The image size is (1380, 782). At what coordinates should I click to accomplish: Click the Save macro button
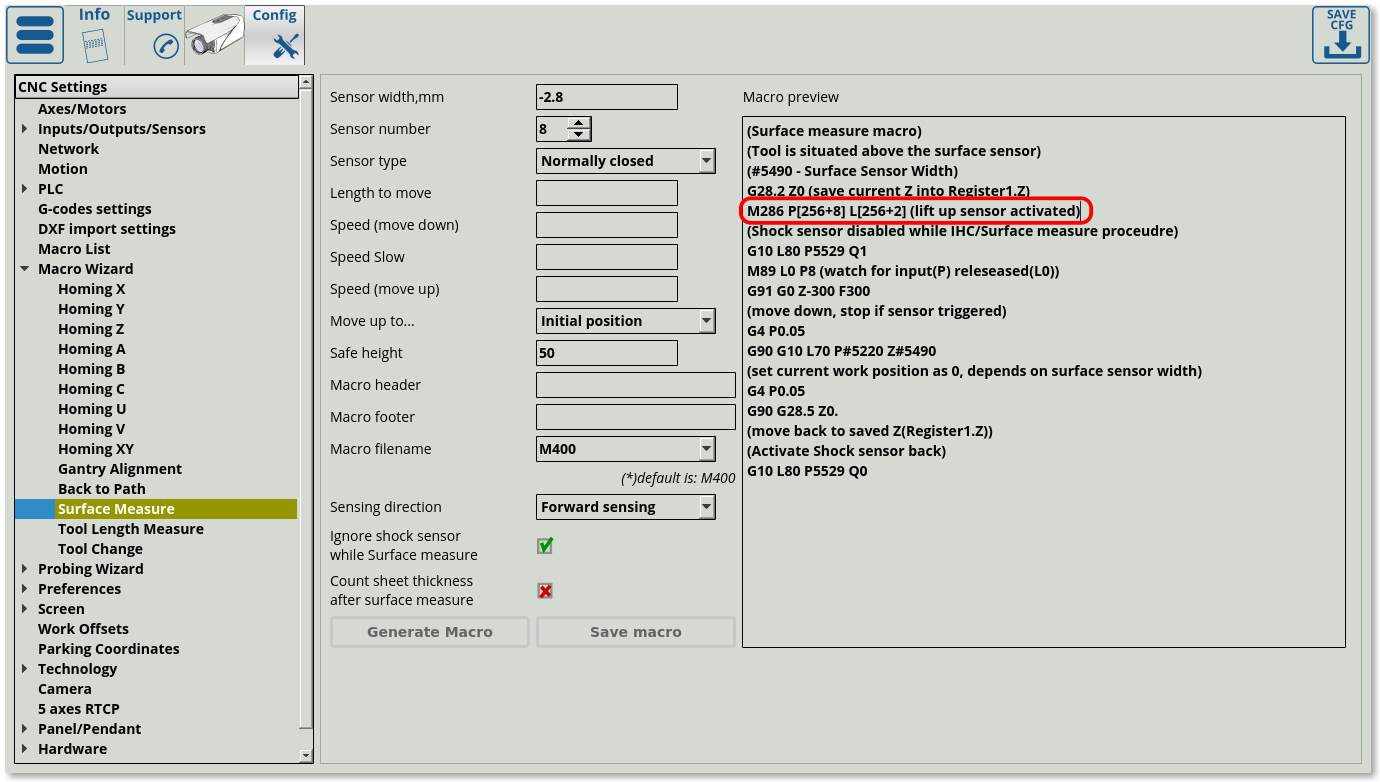click(x=636, y=632)
